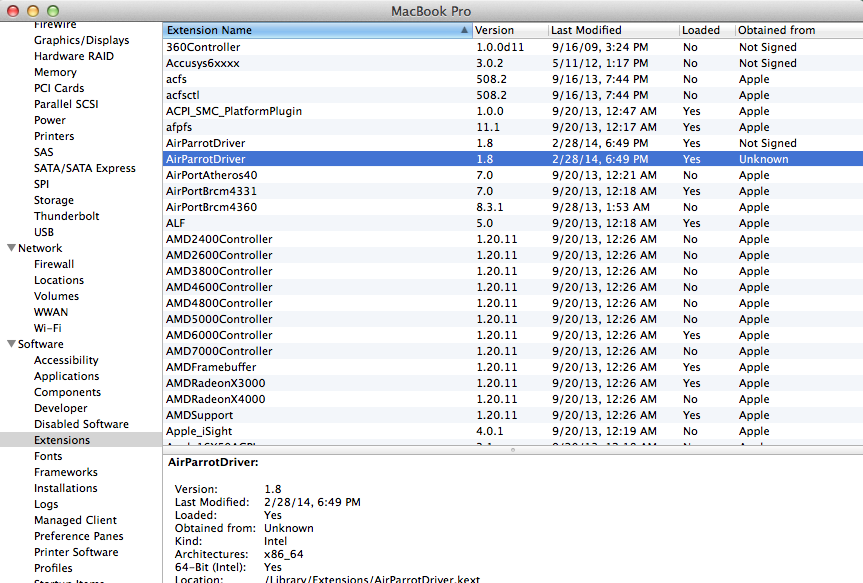Select Firewall under Network
Viewport: 863px width, 583px height.
pos(54,264)
